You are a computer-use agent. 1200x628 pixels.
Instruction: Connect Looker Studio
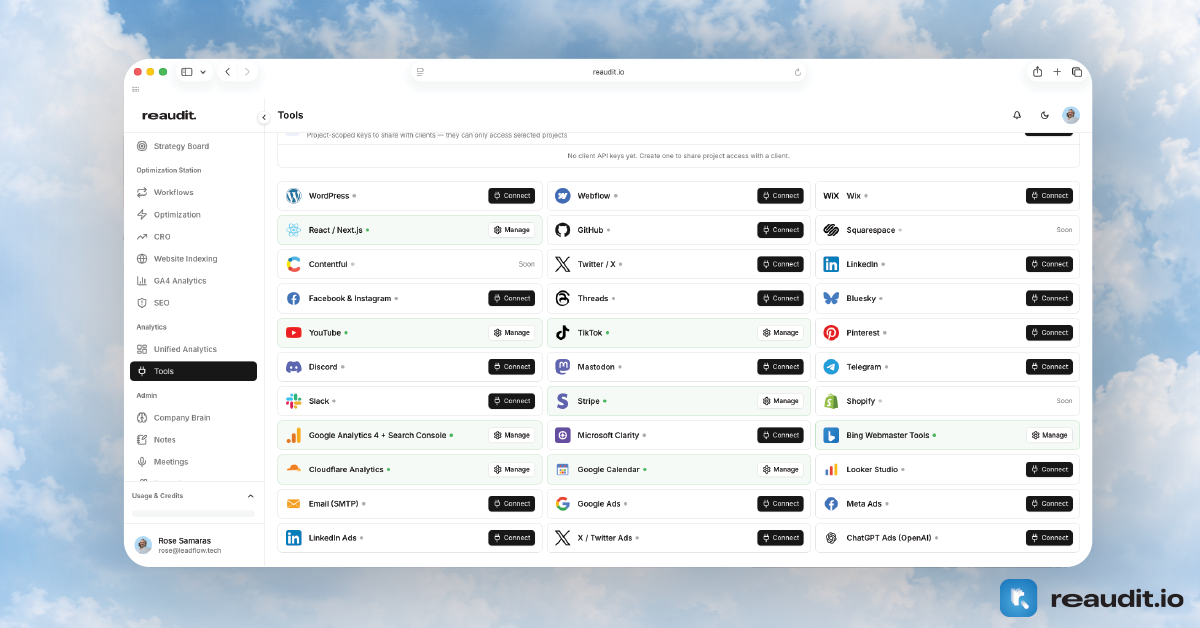[1049, 469]
